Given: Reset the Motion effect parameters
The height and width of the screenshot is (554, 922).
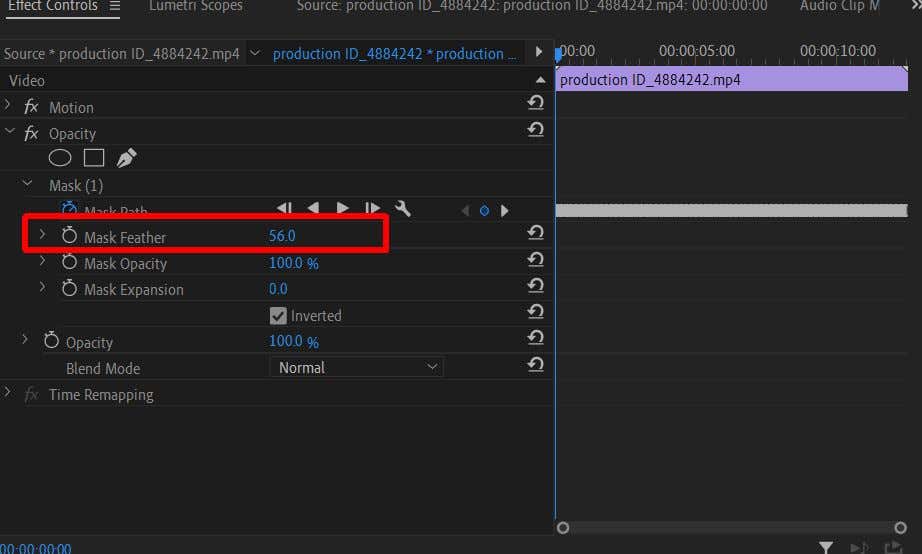Looking at the screenshot, I should (x=535, y=104).
